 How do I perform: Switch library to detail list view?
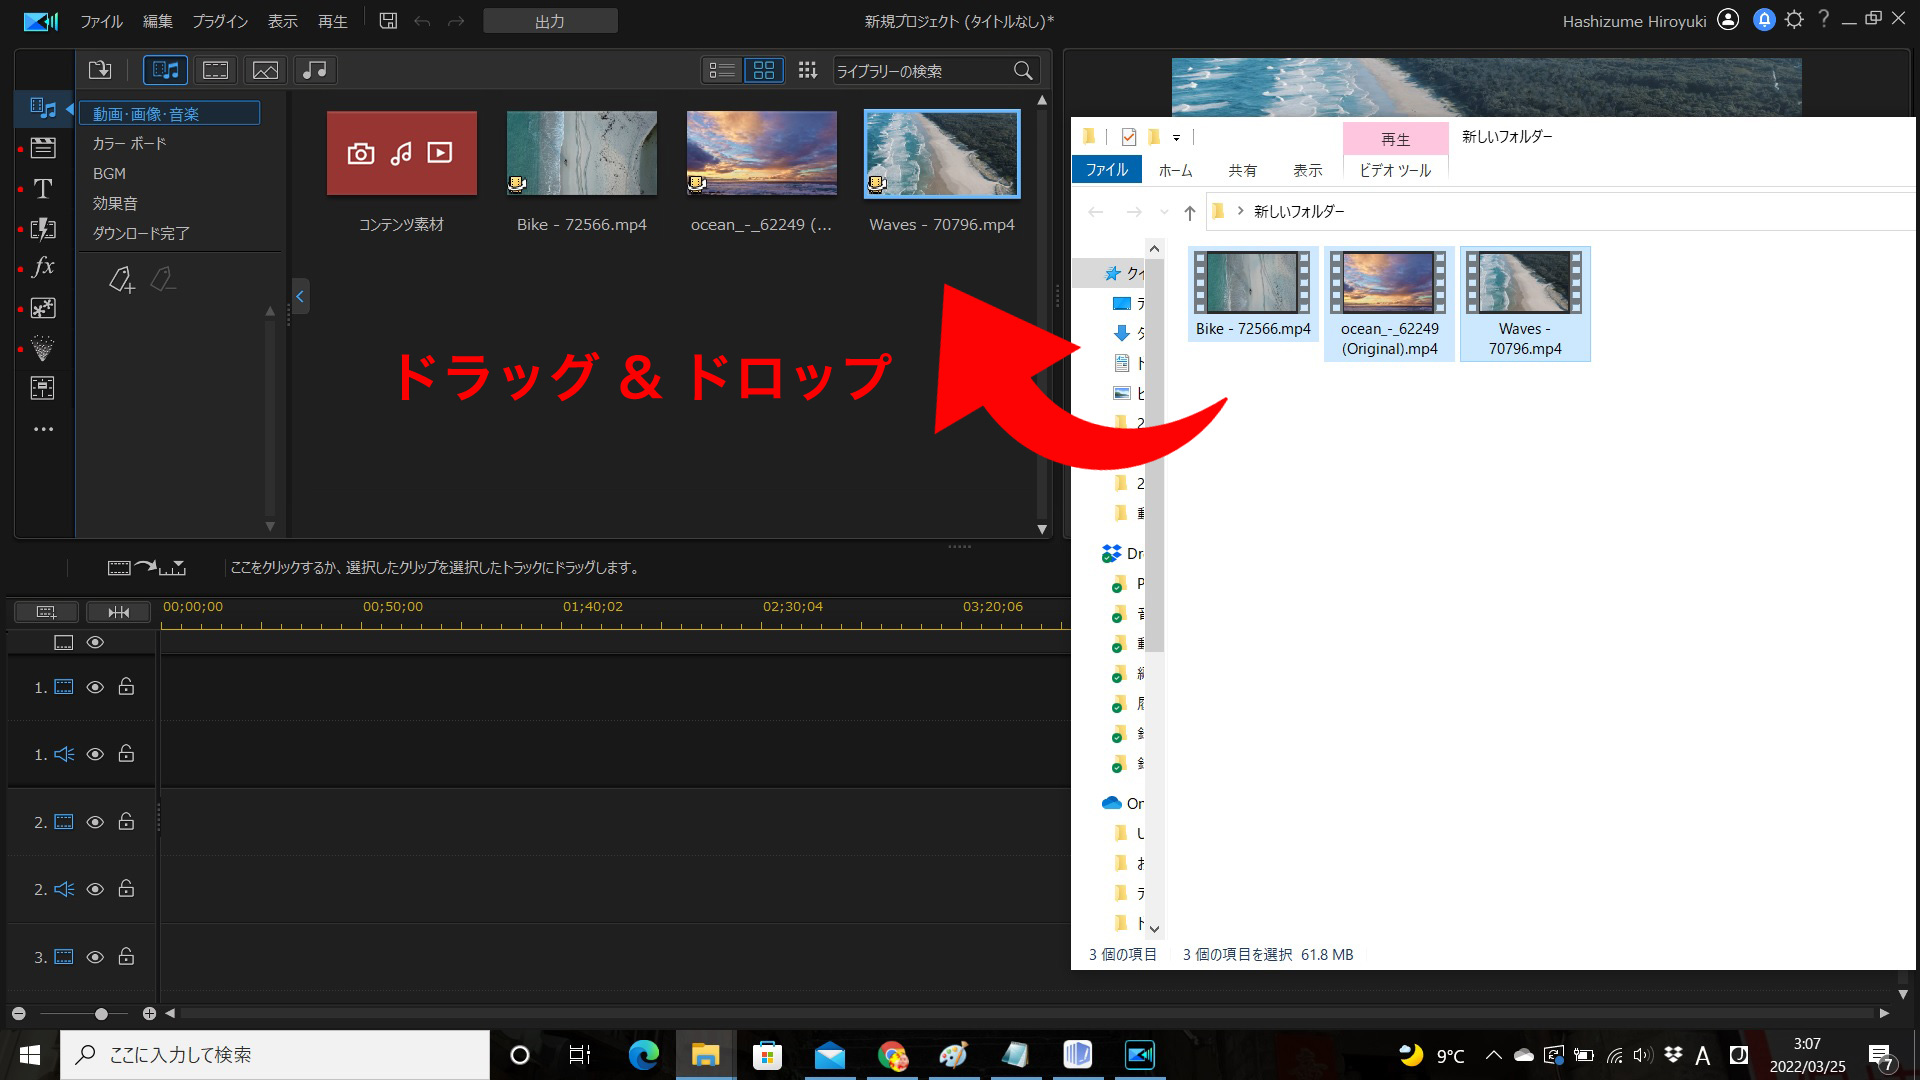[x=721, y=70]
